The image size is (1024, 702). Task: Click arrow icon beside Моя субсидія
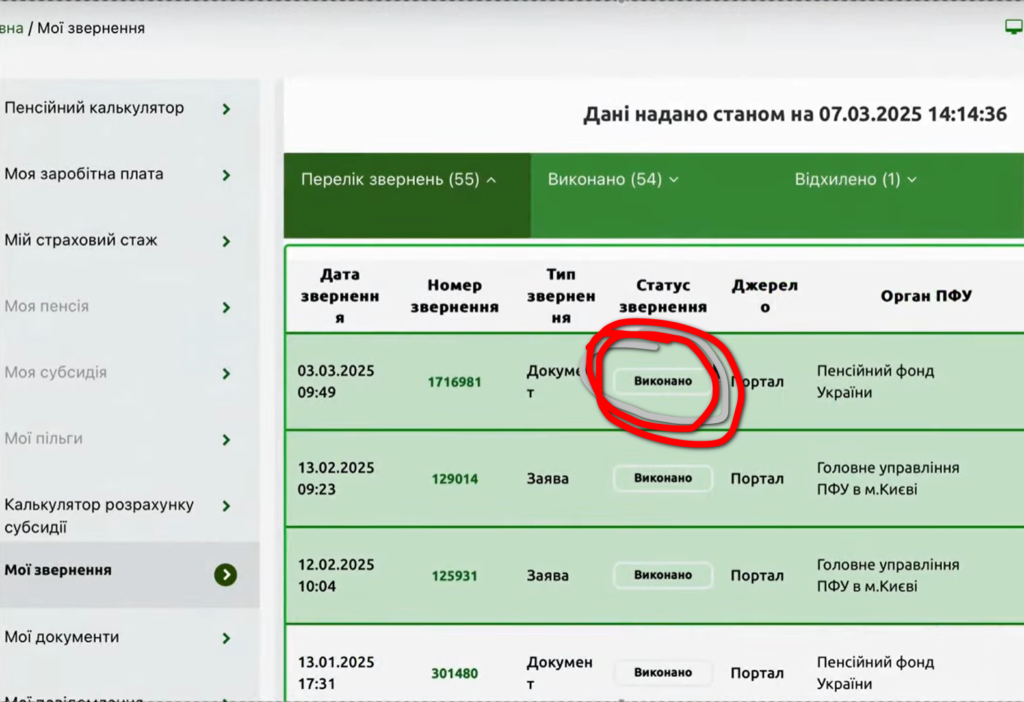tap(227, 374)
